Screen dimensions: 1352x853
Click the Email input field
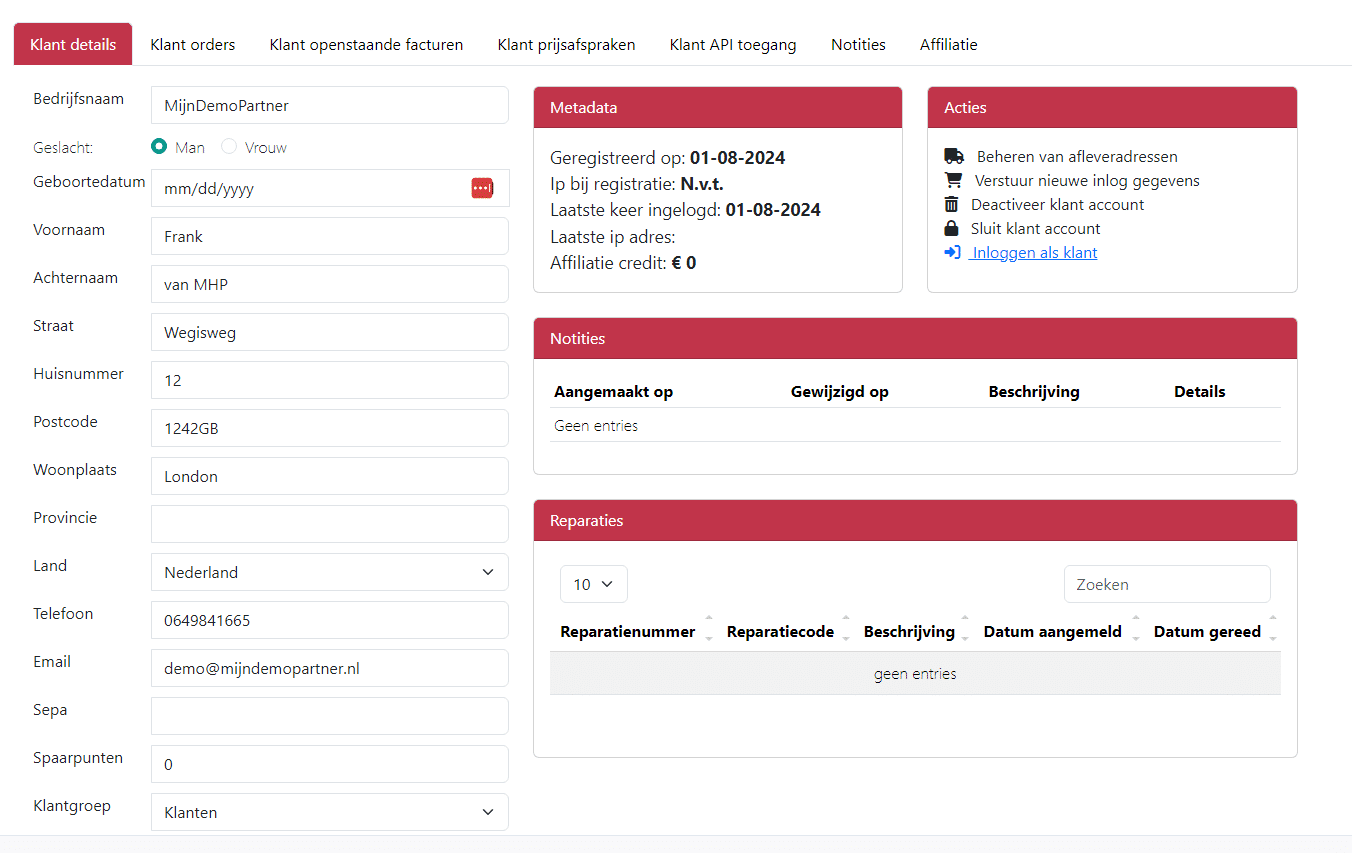tap(330, 669)
